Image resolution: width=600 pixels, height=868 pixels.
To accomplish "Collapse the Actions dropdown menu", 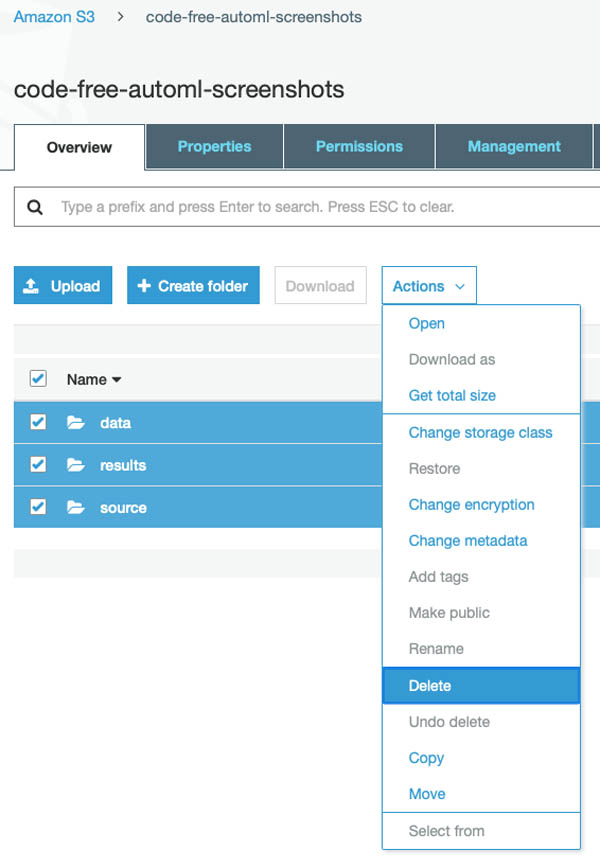I will (429, 286).
